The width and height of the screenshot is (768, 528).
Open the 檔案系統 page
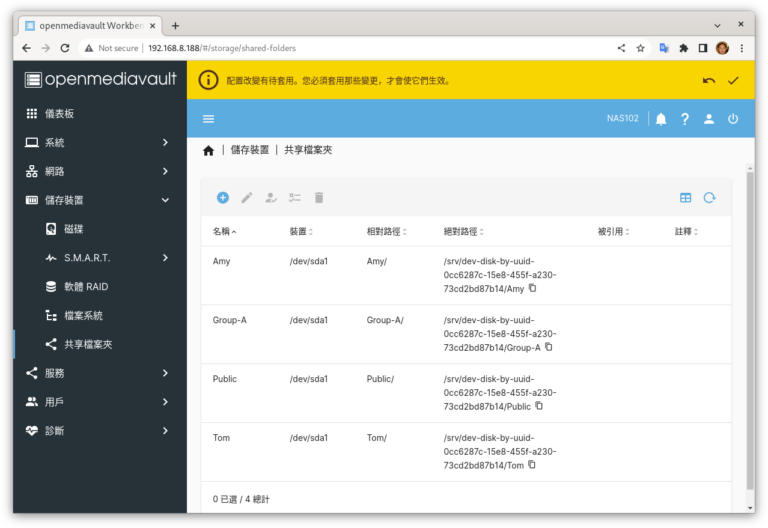pos(100,316)
